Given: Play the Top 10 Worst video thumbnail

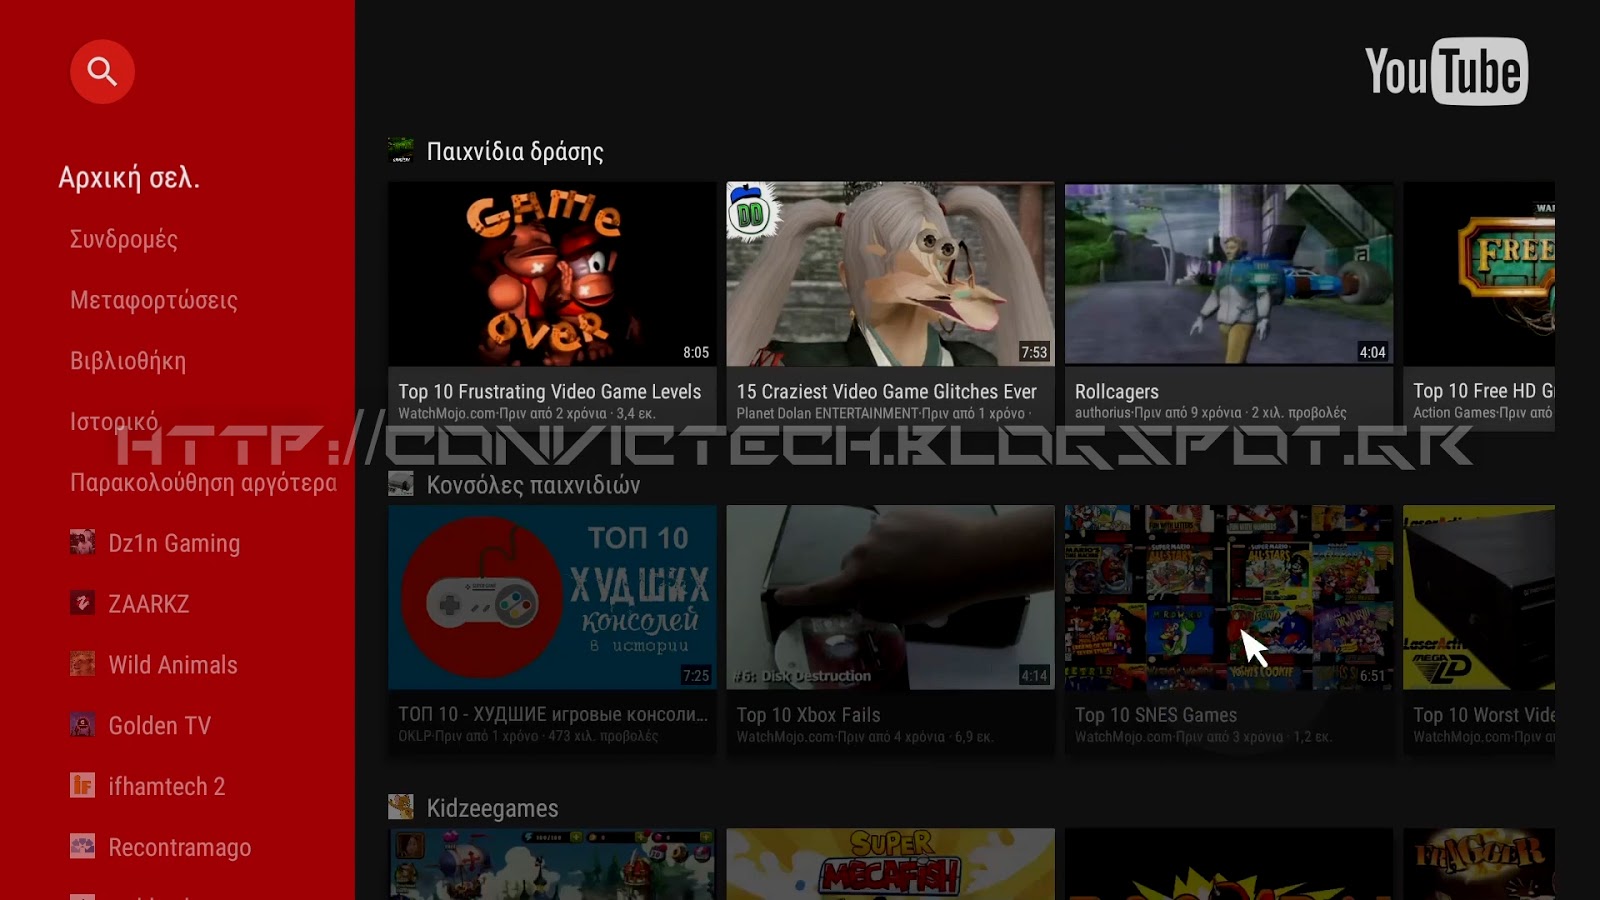Looking at the screenshot, I should 1479,597.
